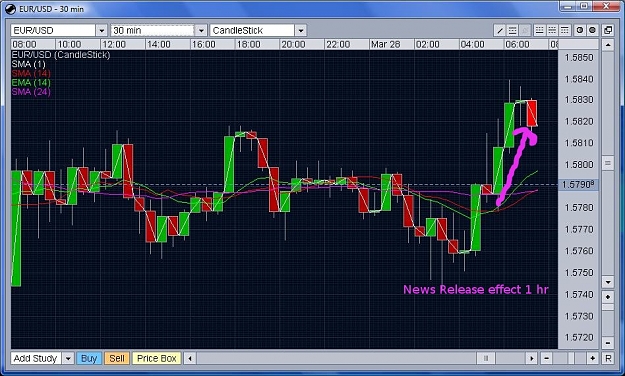Select the horizontal lines tool beside the trend line tool
Image resolution: width=625 pixels, height=376 pixels.
(513, 30)
